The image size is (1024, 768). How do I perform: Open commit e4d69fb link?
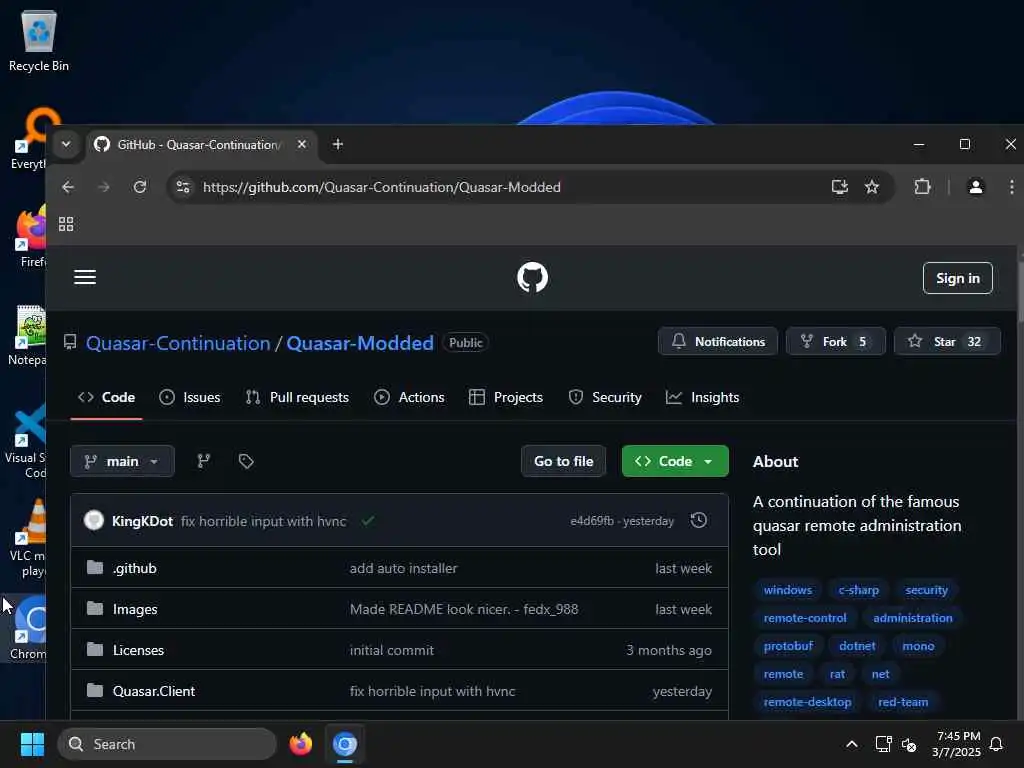592,521
